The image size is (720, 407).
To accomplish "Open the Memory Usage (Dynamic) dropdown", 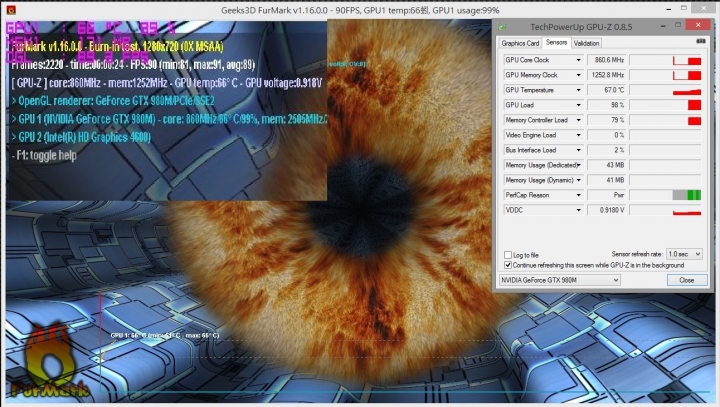I will coord(579,180).
